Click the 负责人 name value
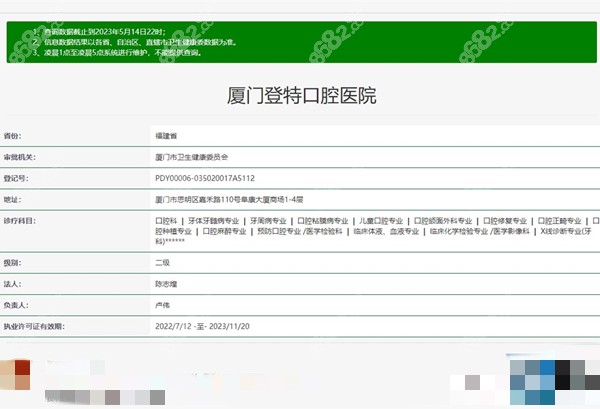 pos(162,305)
